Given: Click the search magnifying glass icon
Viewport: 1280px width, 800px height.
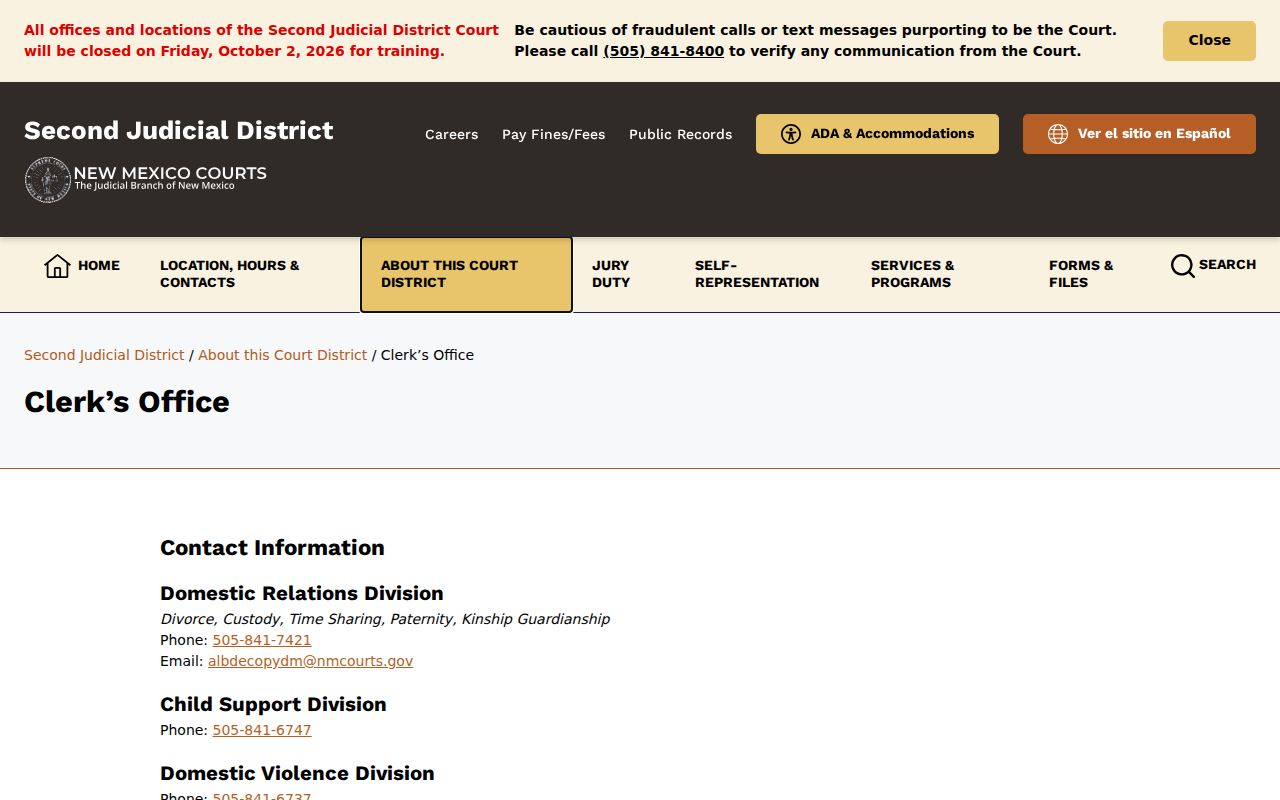Looking at the screenshot, I should (x=1182, y=265).
